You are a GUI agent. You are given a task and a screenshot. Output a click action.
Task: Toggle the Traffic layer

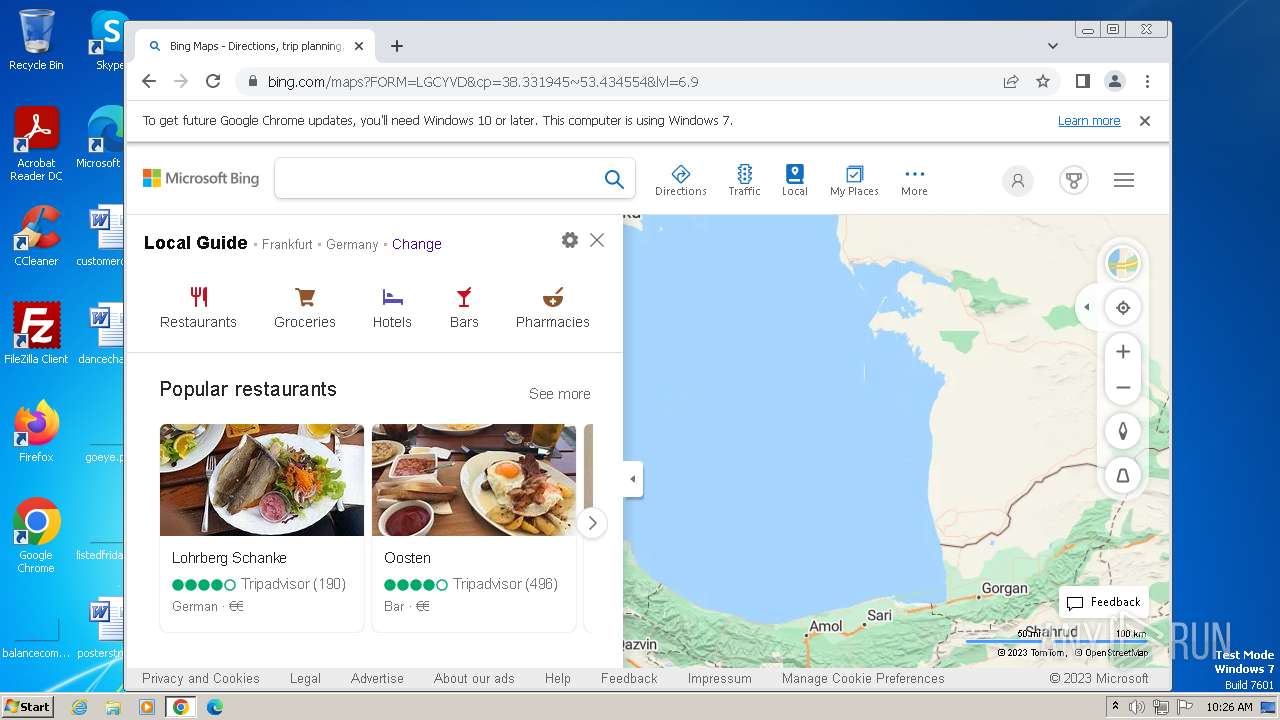pos(744,180)
